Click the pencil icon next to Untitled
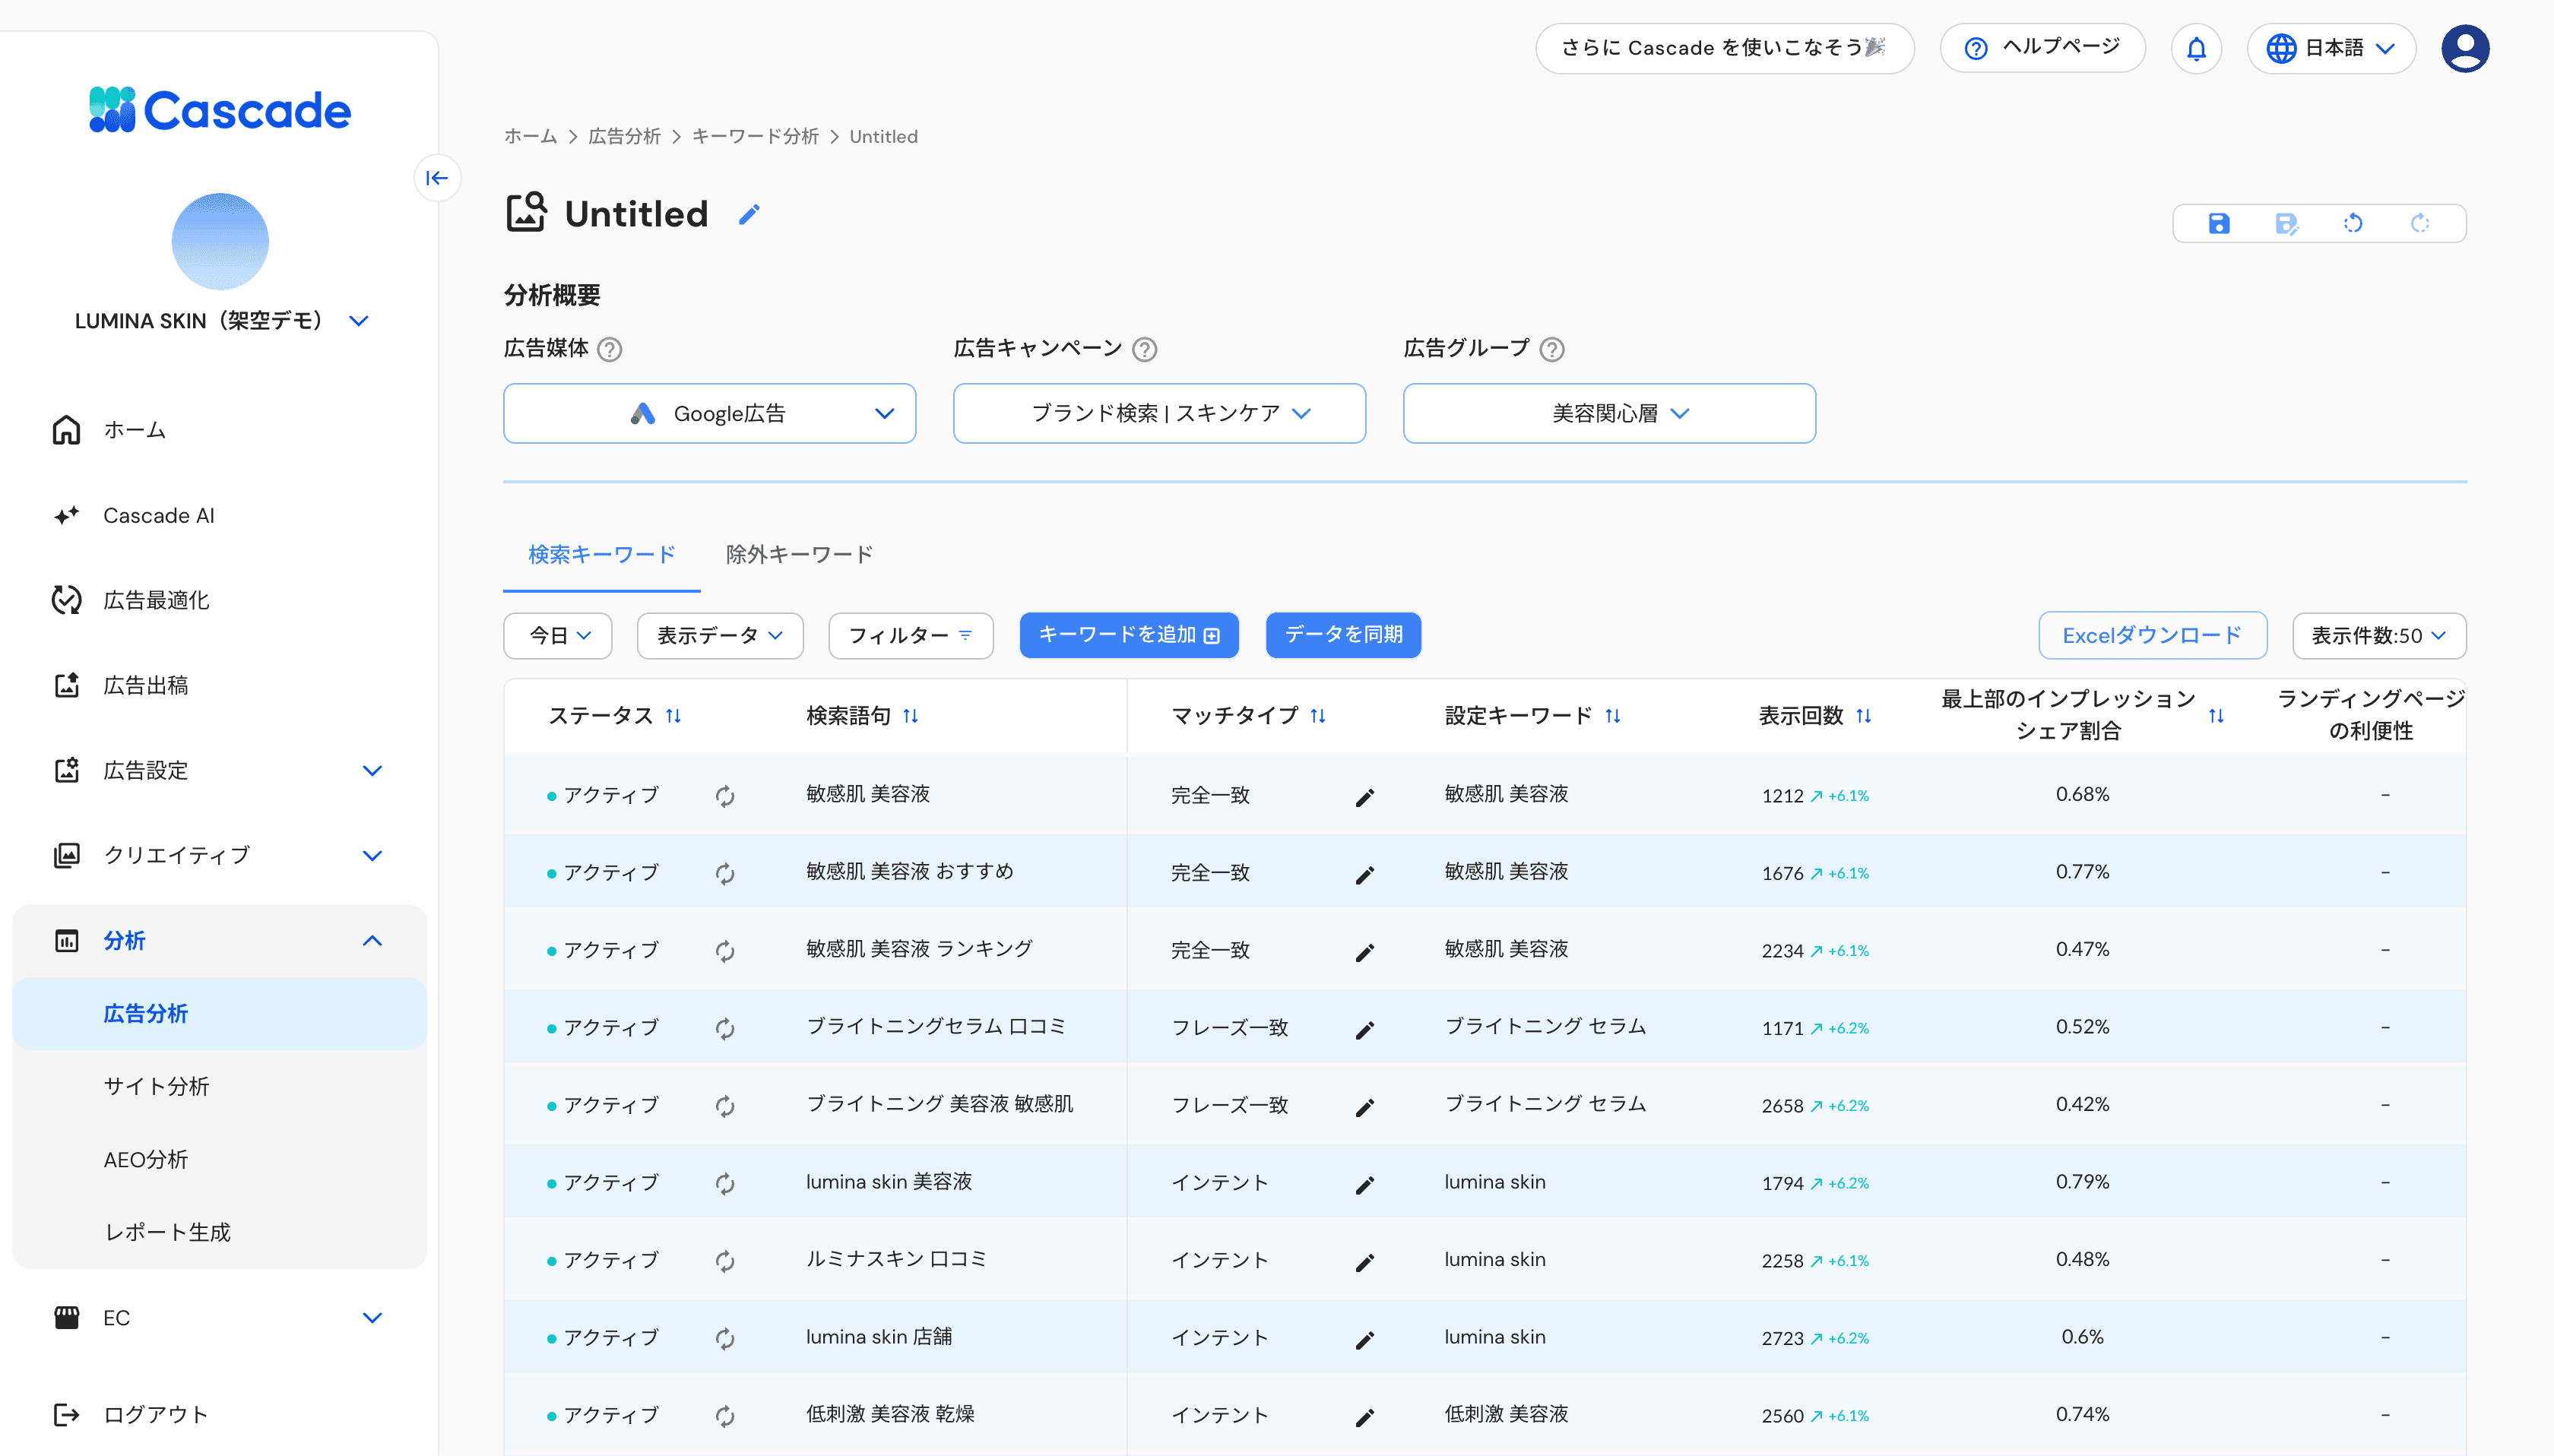 coord(749,214)
